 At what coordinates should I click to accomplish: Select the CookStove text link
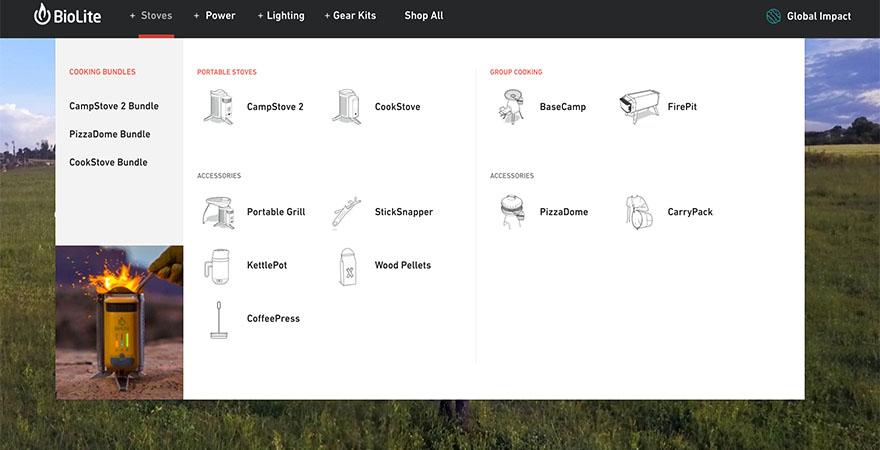point(397,107)
